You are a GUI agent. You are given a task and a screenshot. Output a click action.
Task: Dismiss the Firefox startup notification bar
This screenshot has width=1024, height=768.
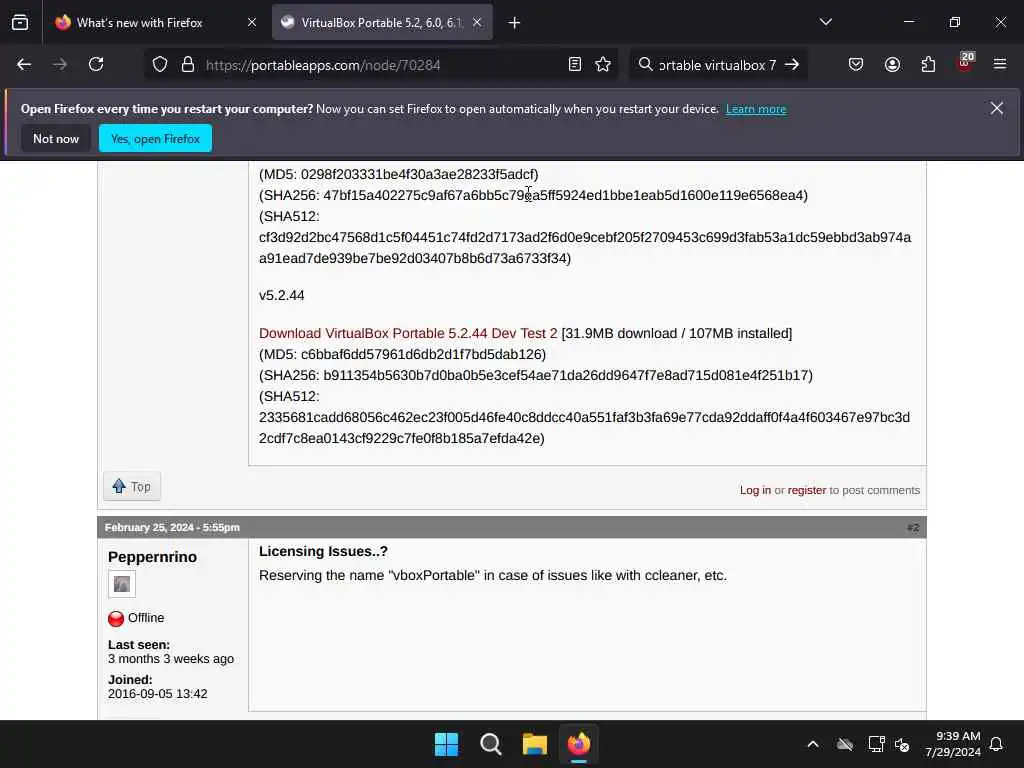[x=997, y=108]
